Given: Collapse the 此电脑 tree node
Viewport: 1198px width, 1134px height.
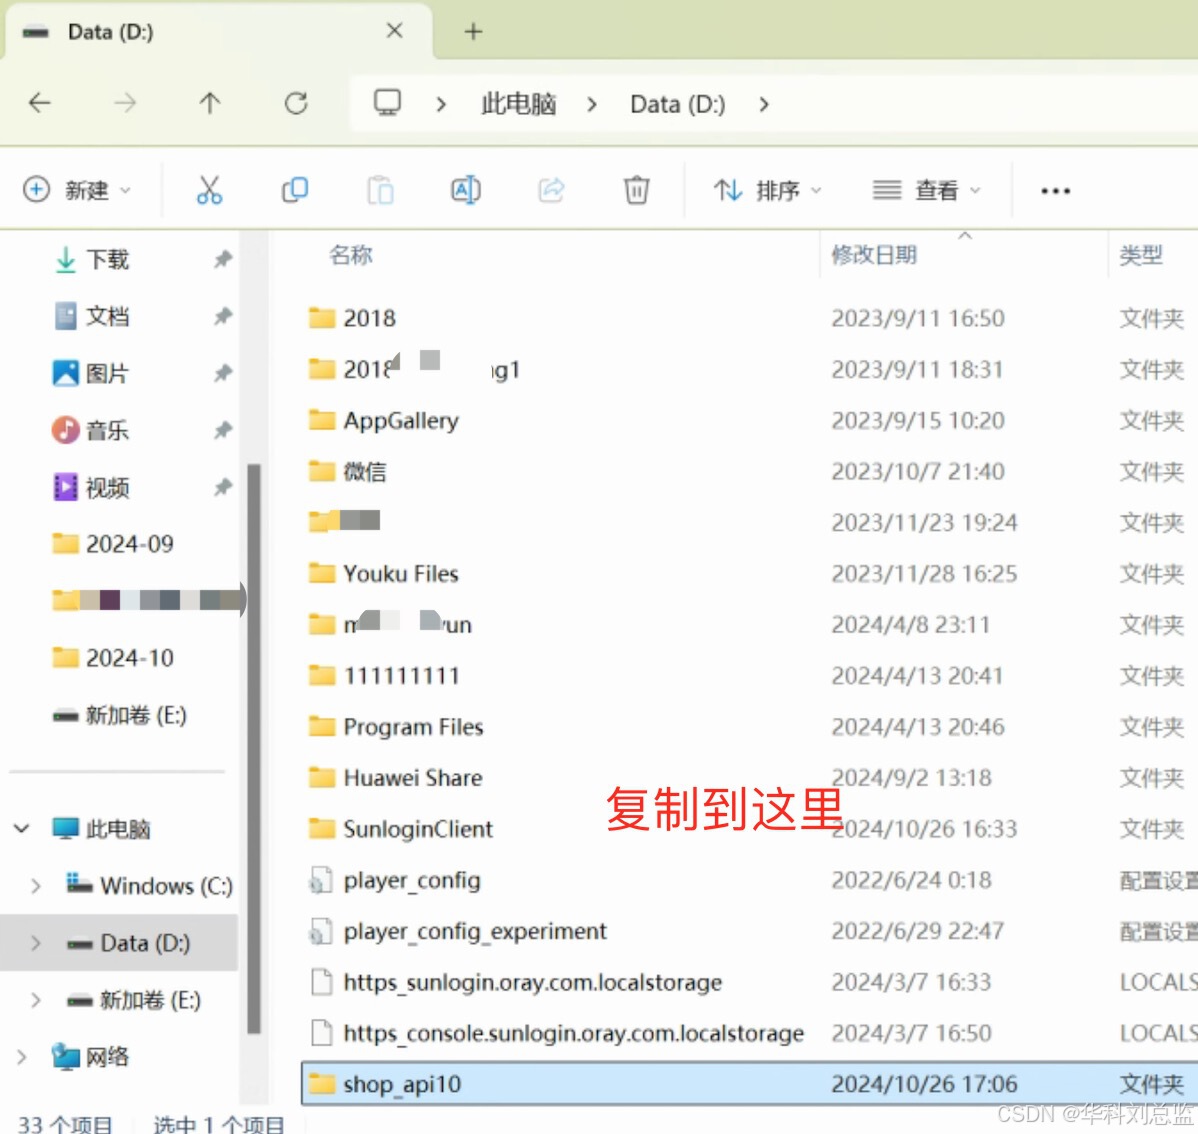Looking at the screenshot, I should [x=22, y=829].
